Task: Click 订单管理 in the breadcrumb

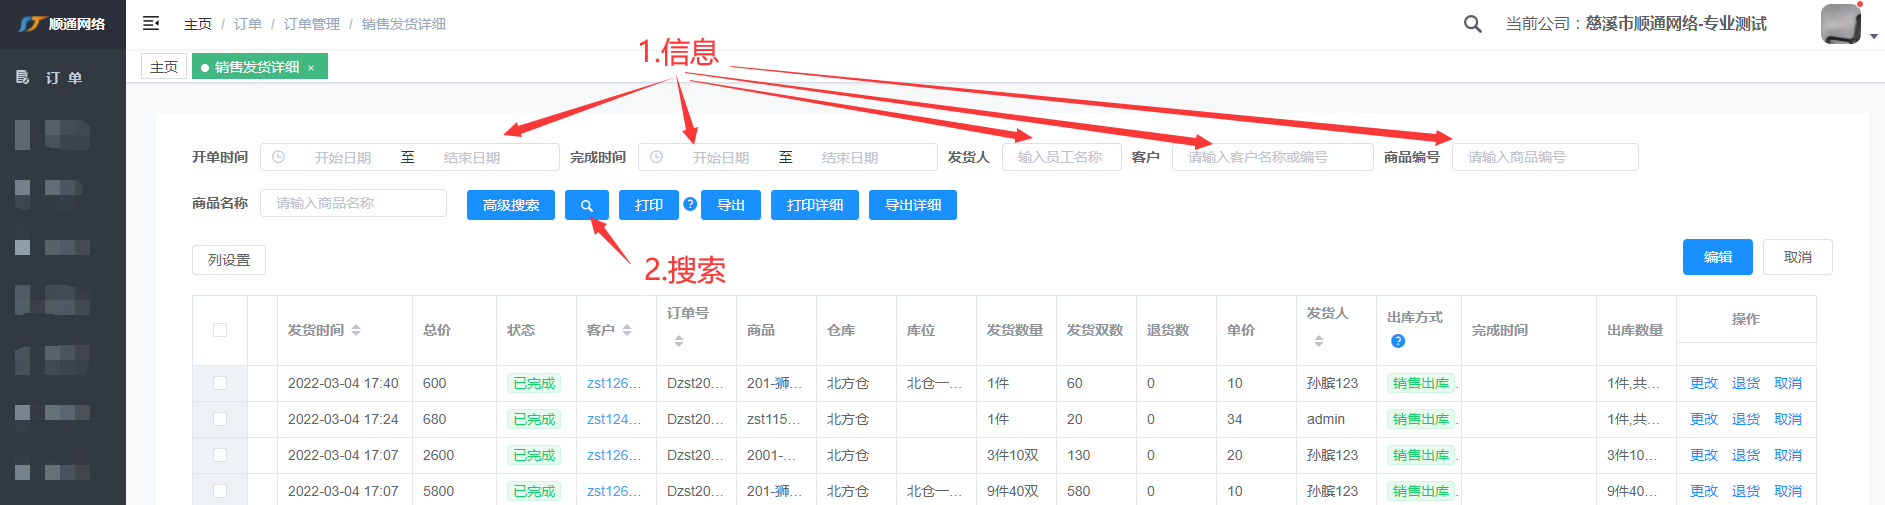Action: point(311,24)
